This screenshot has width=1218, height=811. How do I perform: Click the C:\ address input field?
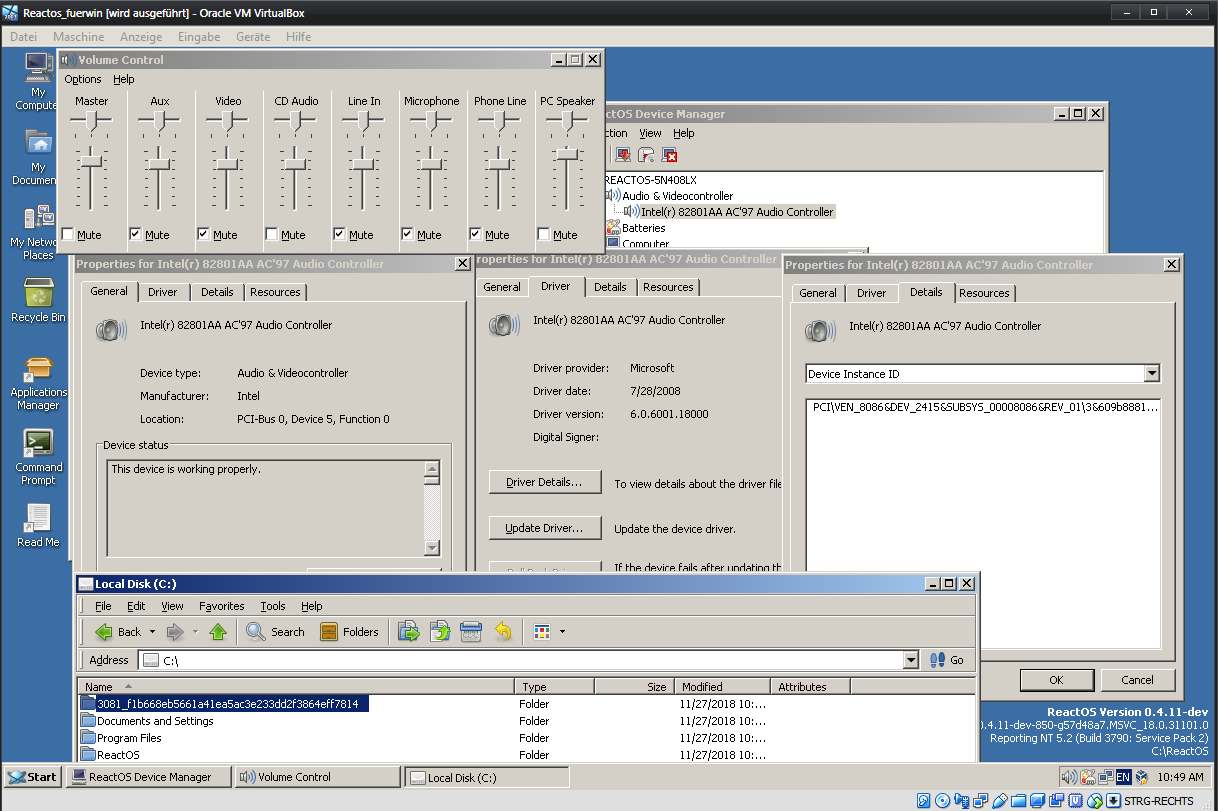pyautogui.click(x=520, y=660)
